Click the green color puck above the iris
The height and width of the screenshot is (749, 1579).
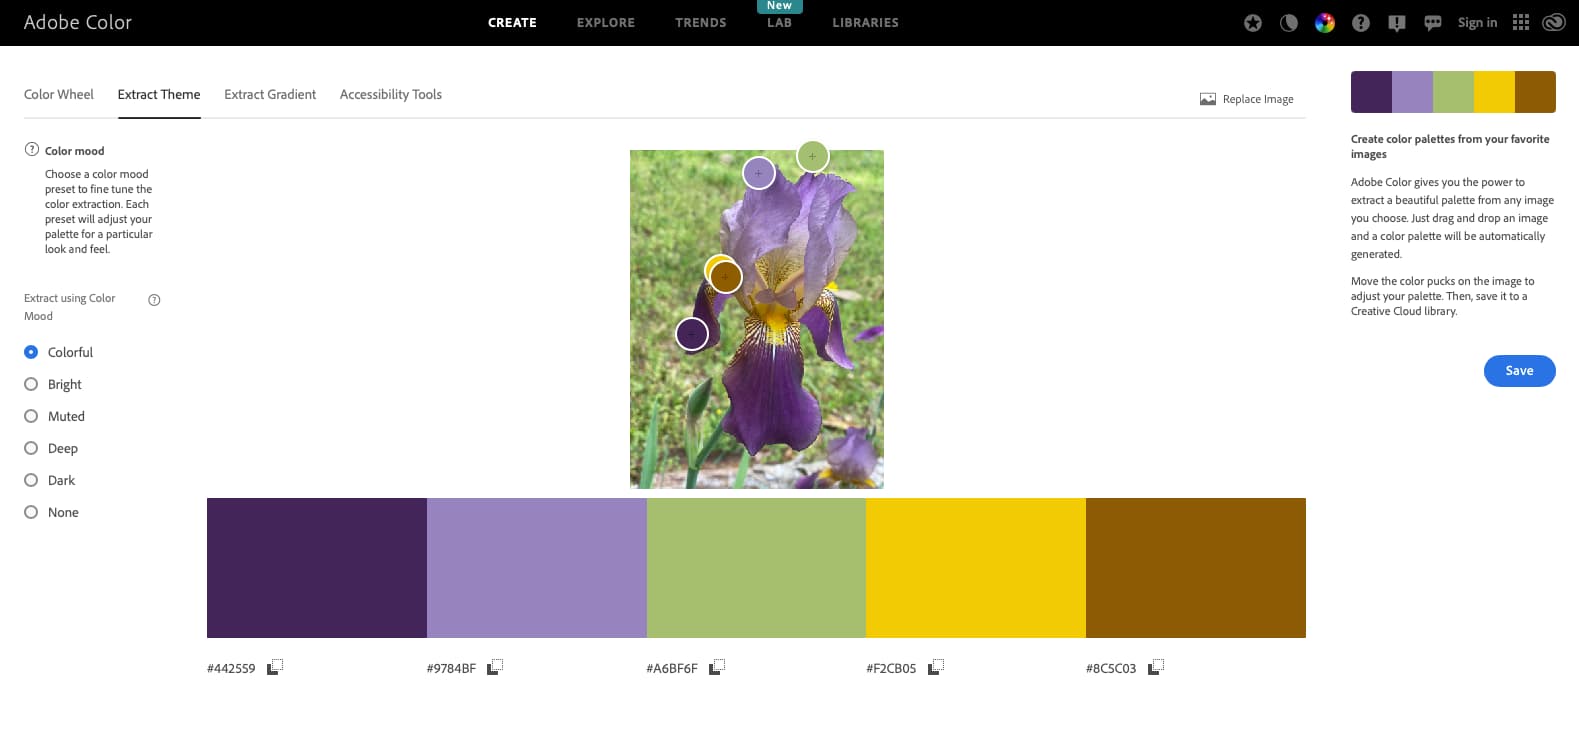click(813, 156)
